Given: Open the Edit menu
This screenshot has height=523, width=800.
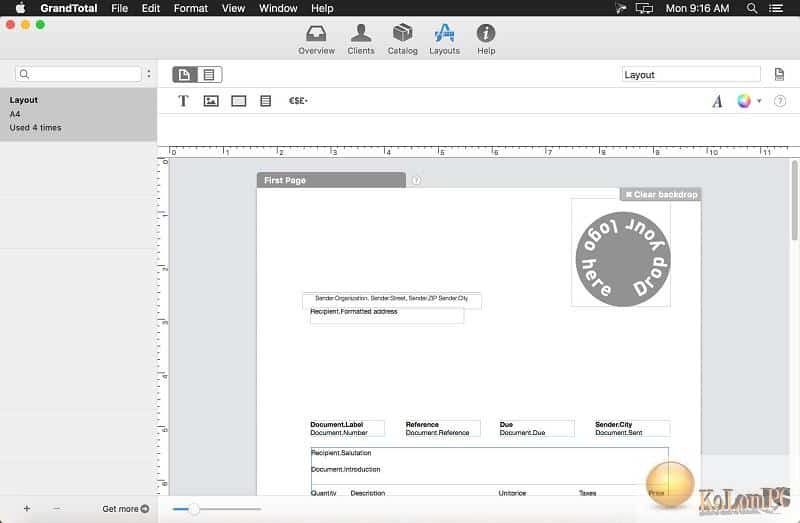Looking at the screenshot, I should (151, 8).
